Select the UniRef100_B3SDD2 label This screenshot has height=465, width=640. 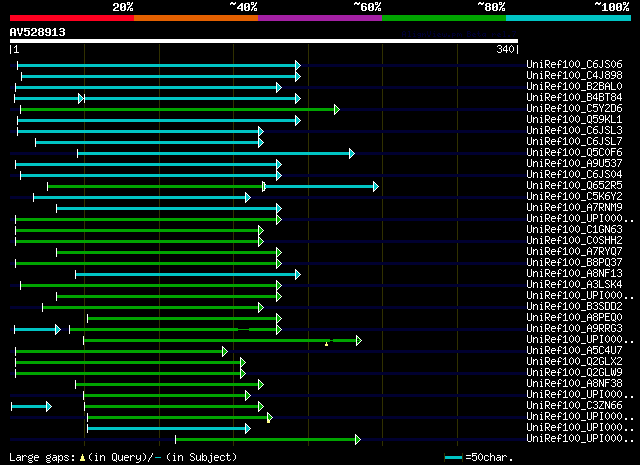pyautogui.click(x=574, y=307)
